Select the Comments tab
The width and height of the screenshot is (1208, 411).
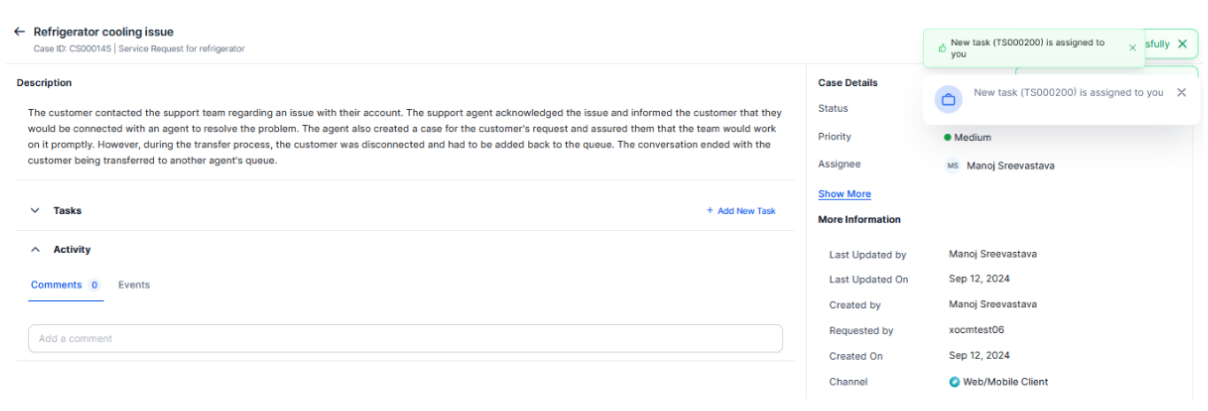56,285
